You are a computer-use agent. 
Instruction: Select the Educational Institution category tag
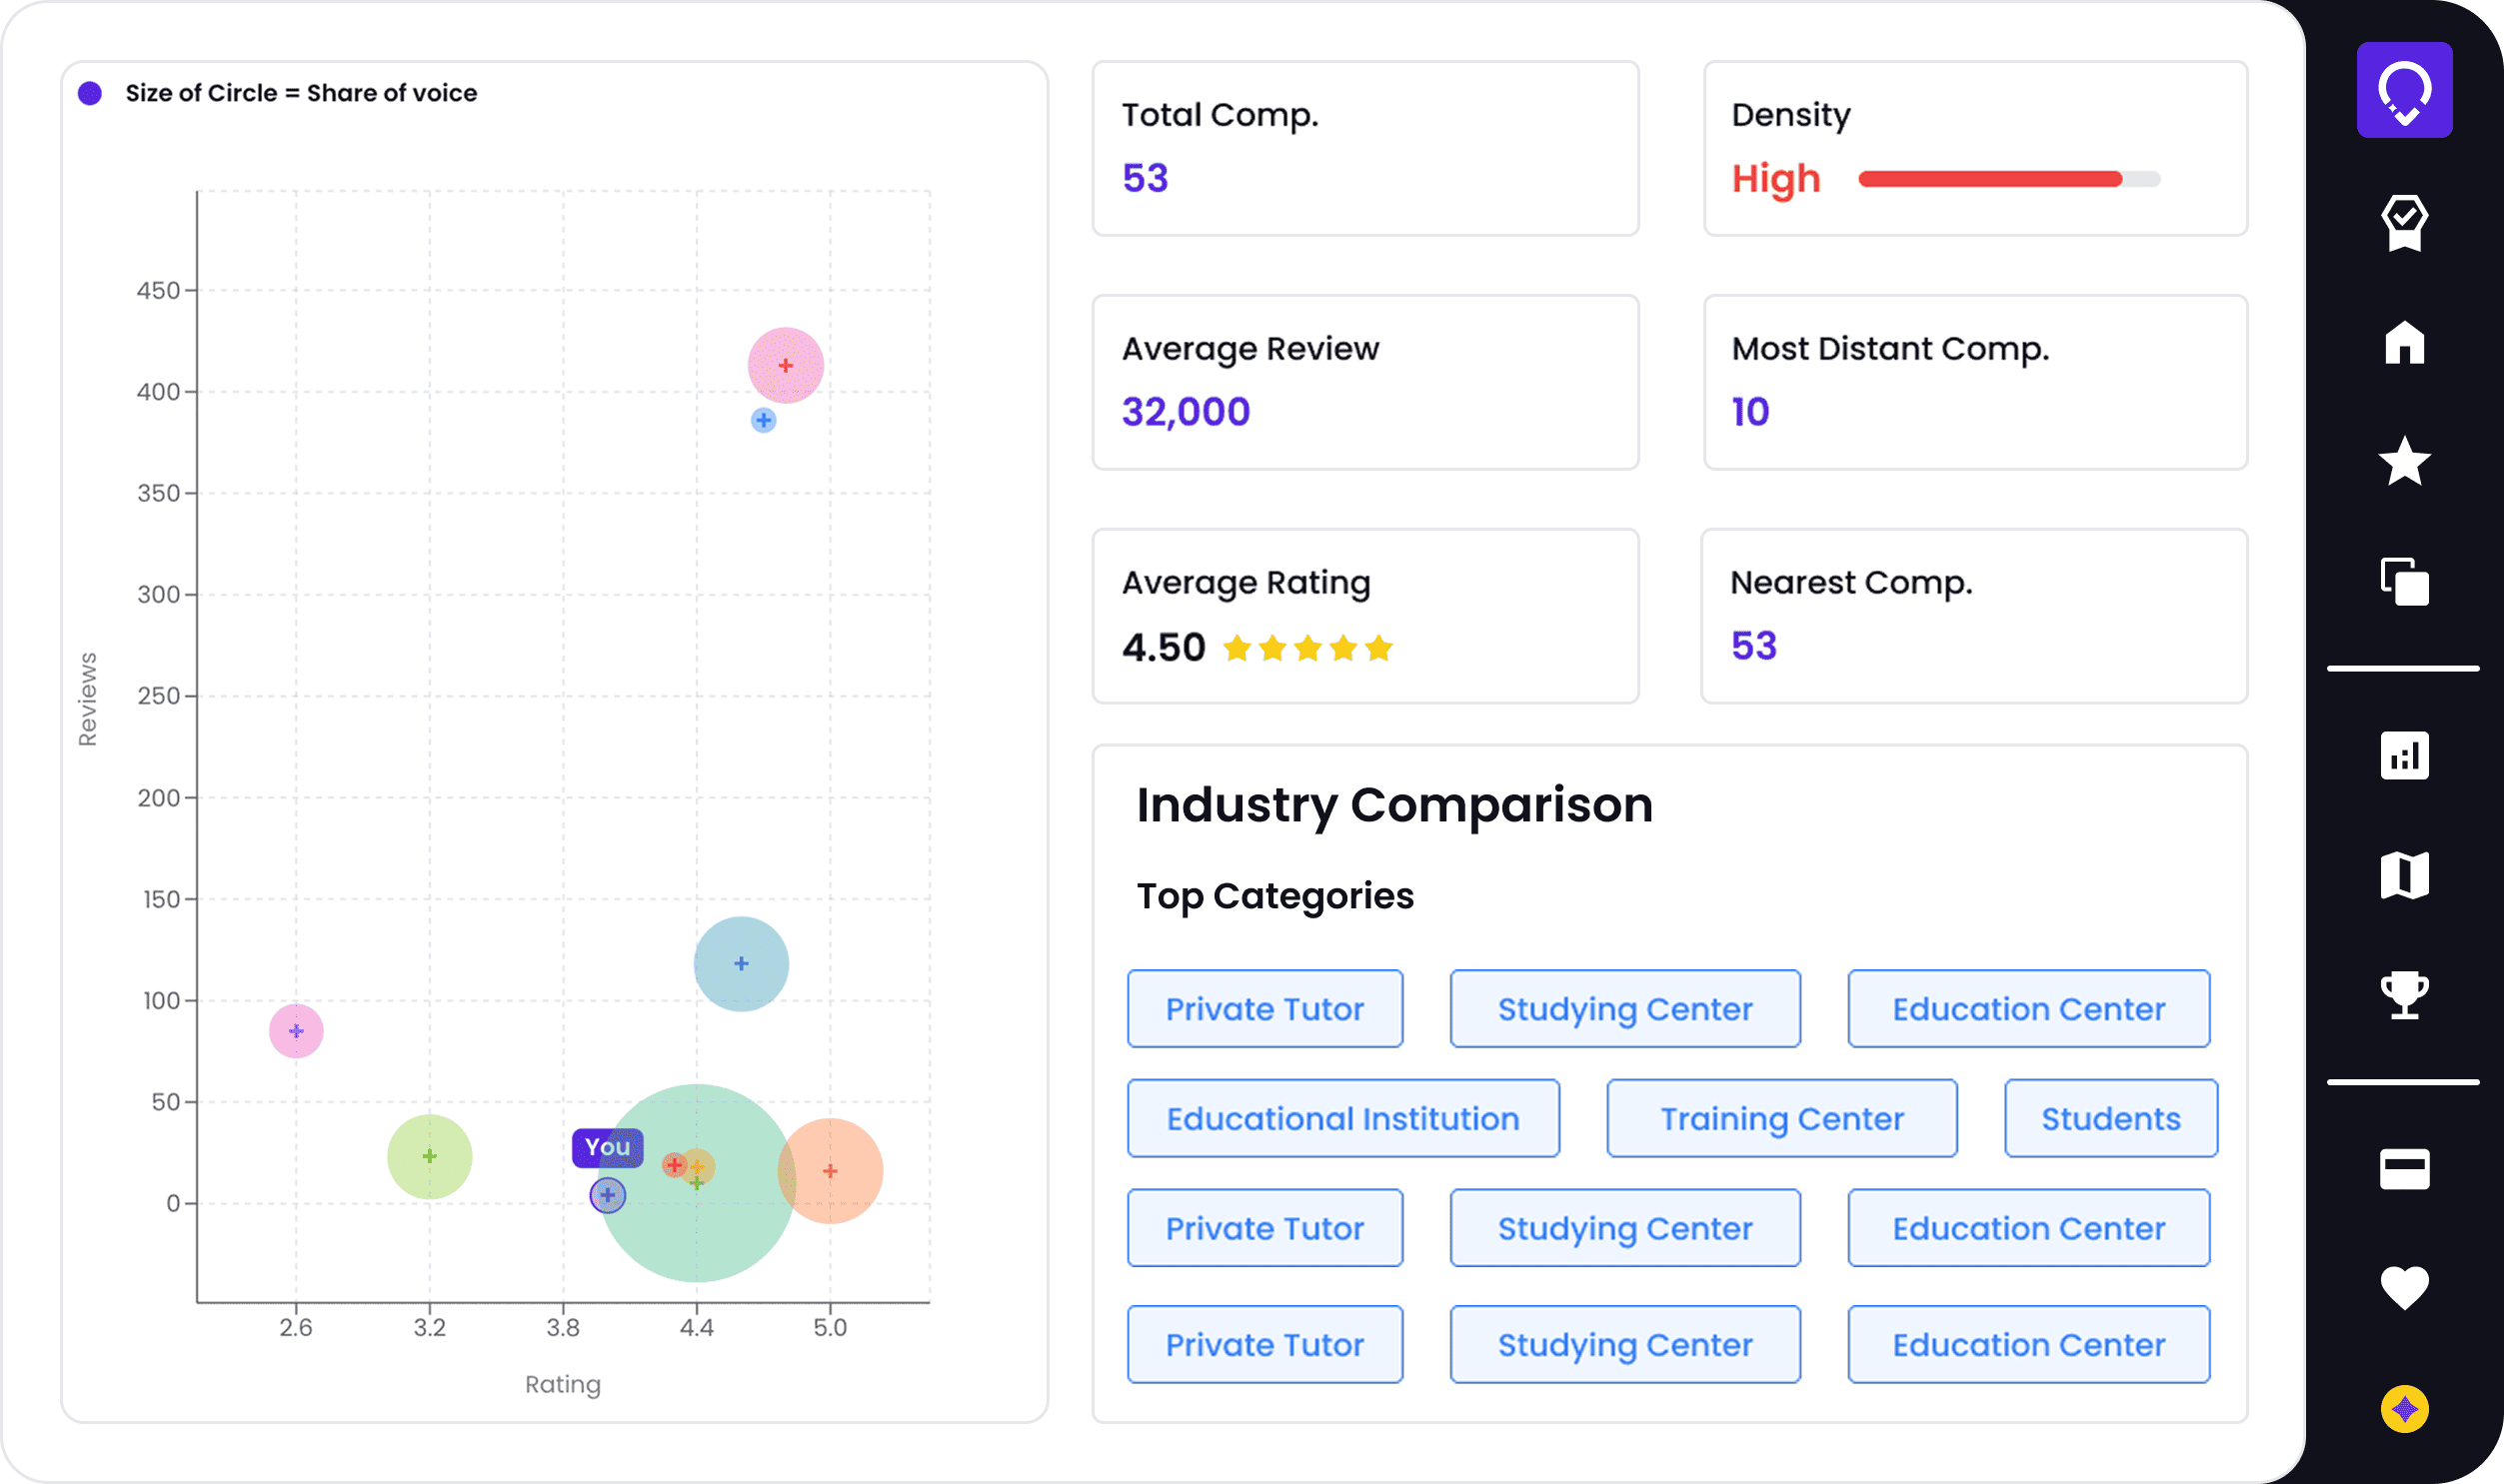pos(1342,1118)
